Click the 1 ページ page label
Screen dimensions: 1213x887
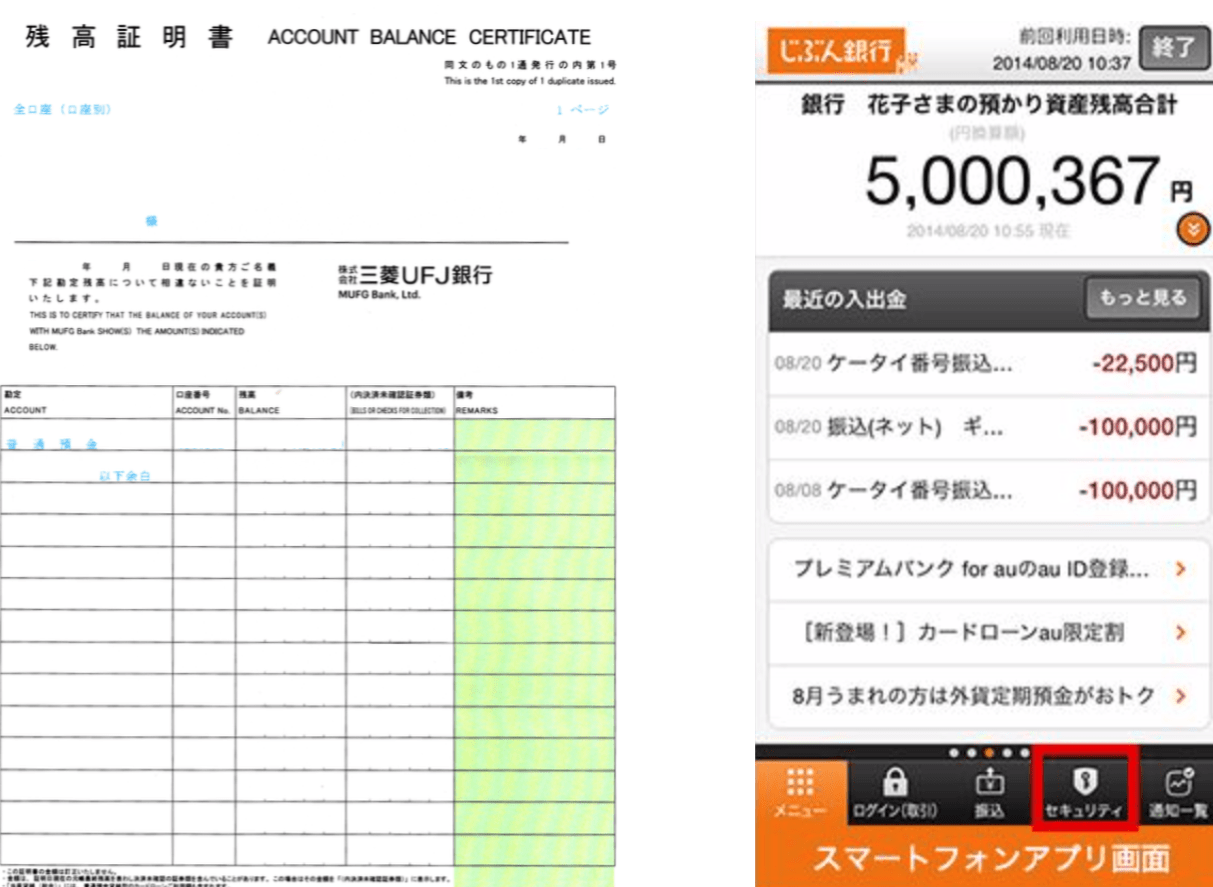pos(582,110)
